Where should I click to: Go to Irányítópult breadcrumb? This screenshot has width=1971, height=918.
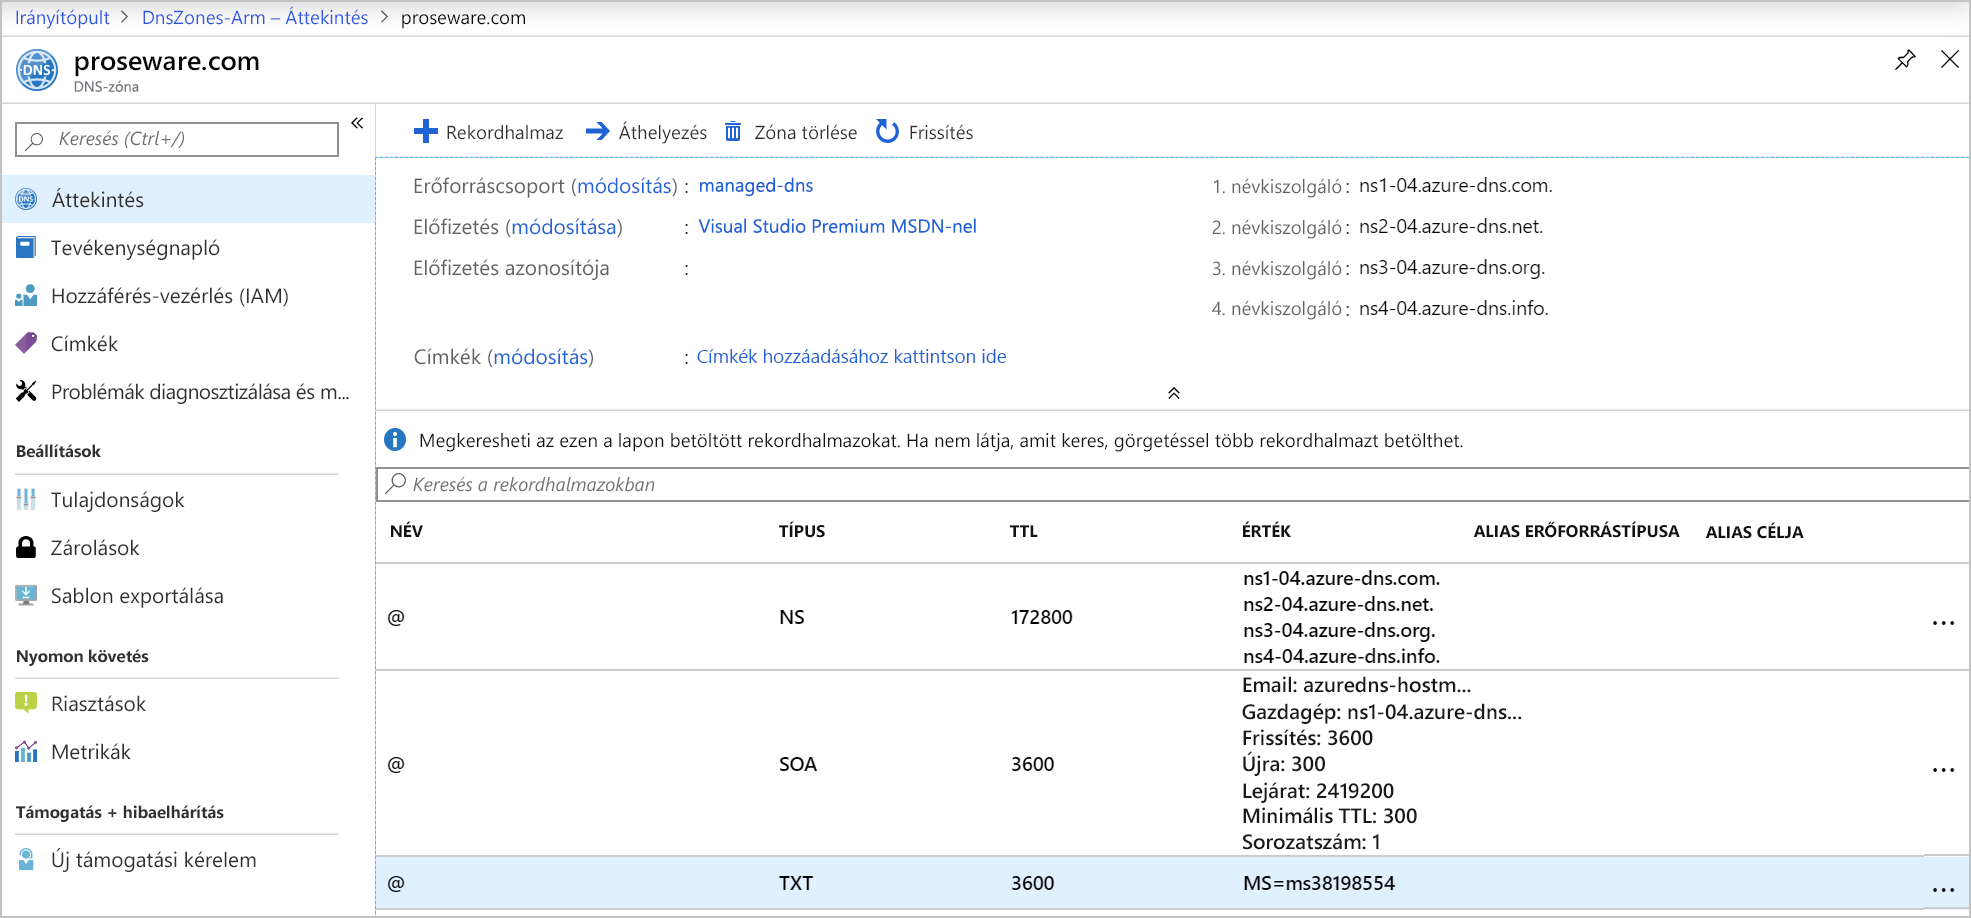[x=62, y=18]
